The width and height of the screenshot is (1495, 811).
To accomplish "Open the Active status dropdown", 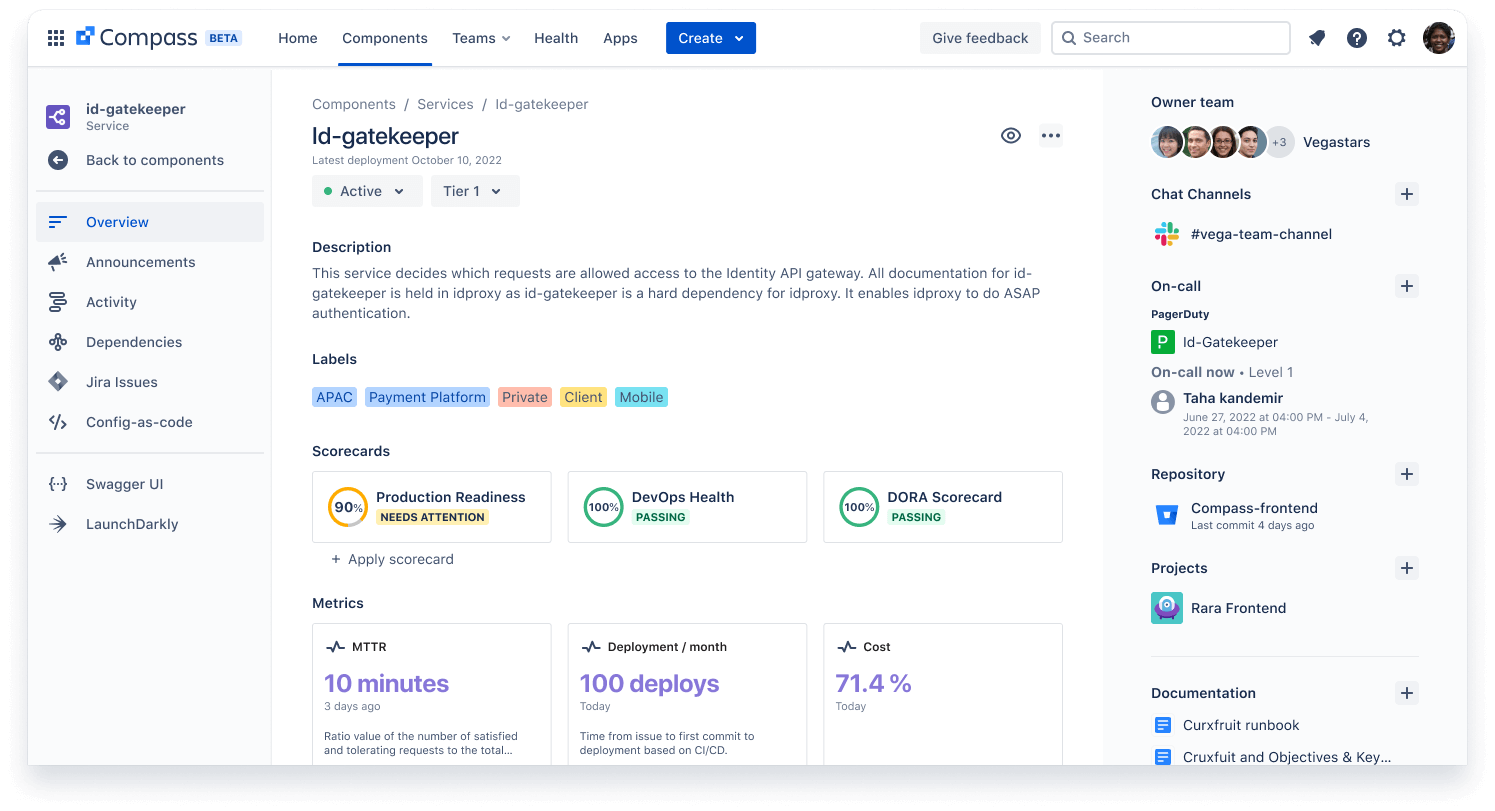I will [367, 190].
